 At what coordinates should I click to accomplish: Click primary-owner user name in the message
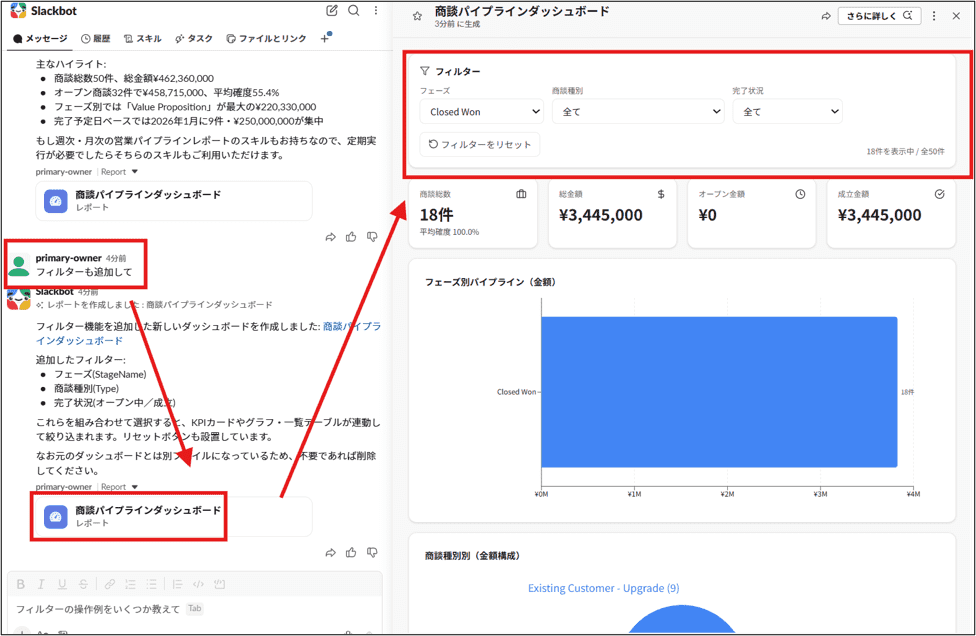[68, 258]
